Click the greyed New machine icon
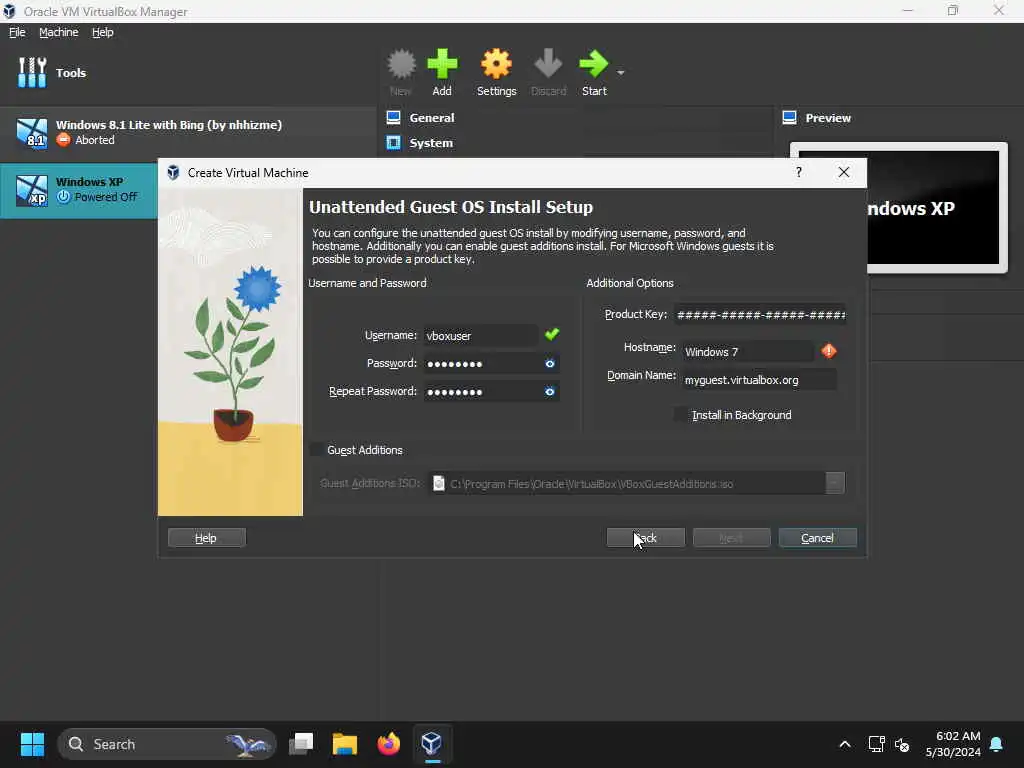Image resolution: width=1024 pixels, height=768 pixels. click(401, 64)
